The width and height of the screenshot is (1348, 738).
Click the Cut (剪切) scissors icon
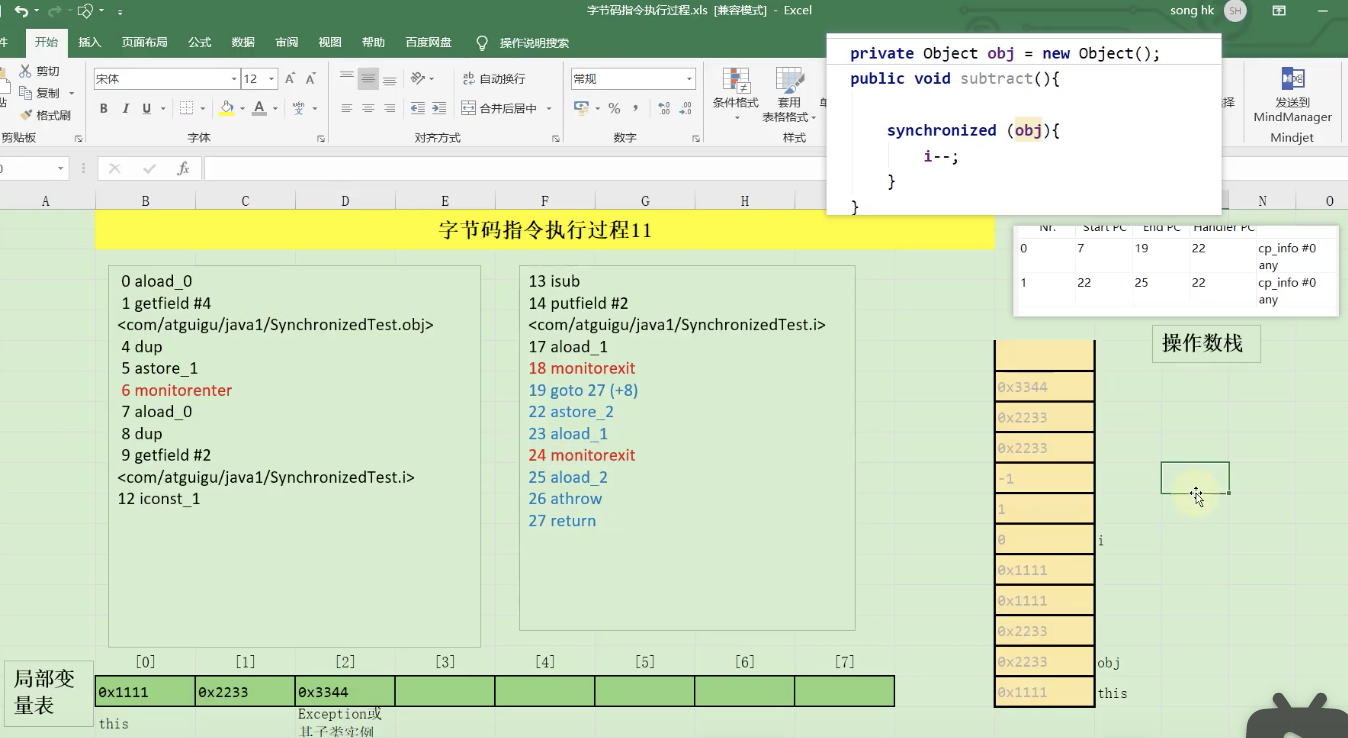click(x=26, y=71)
